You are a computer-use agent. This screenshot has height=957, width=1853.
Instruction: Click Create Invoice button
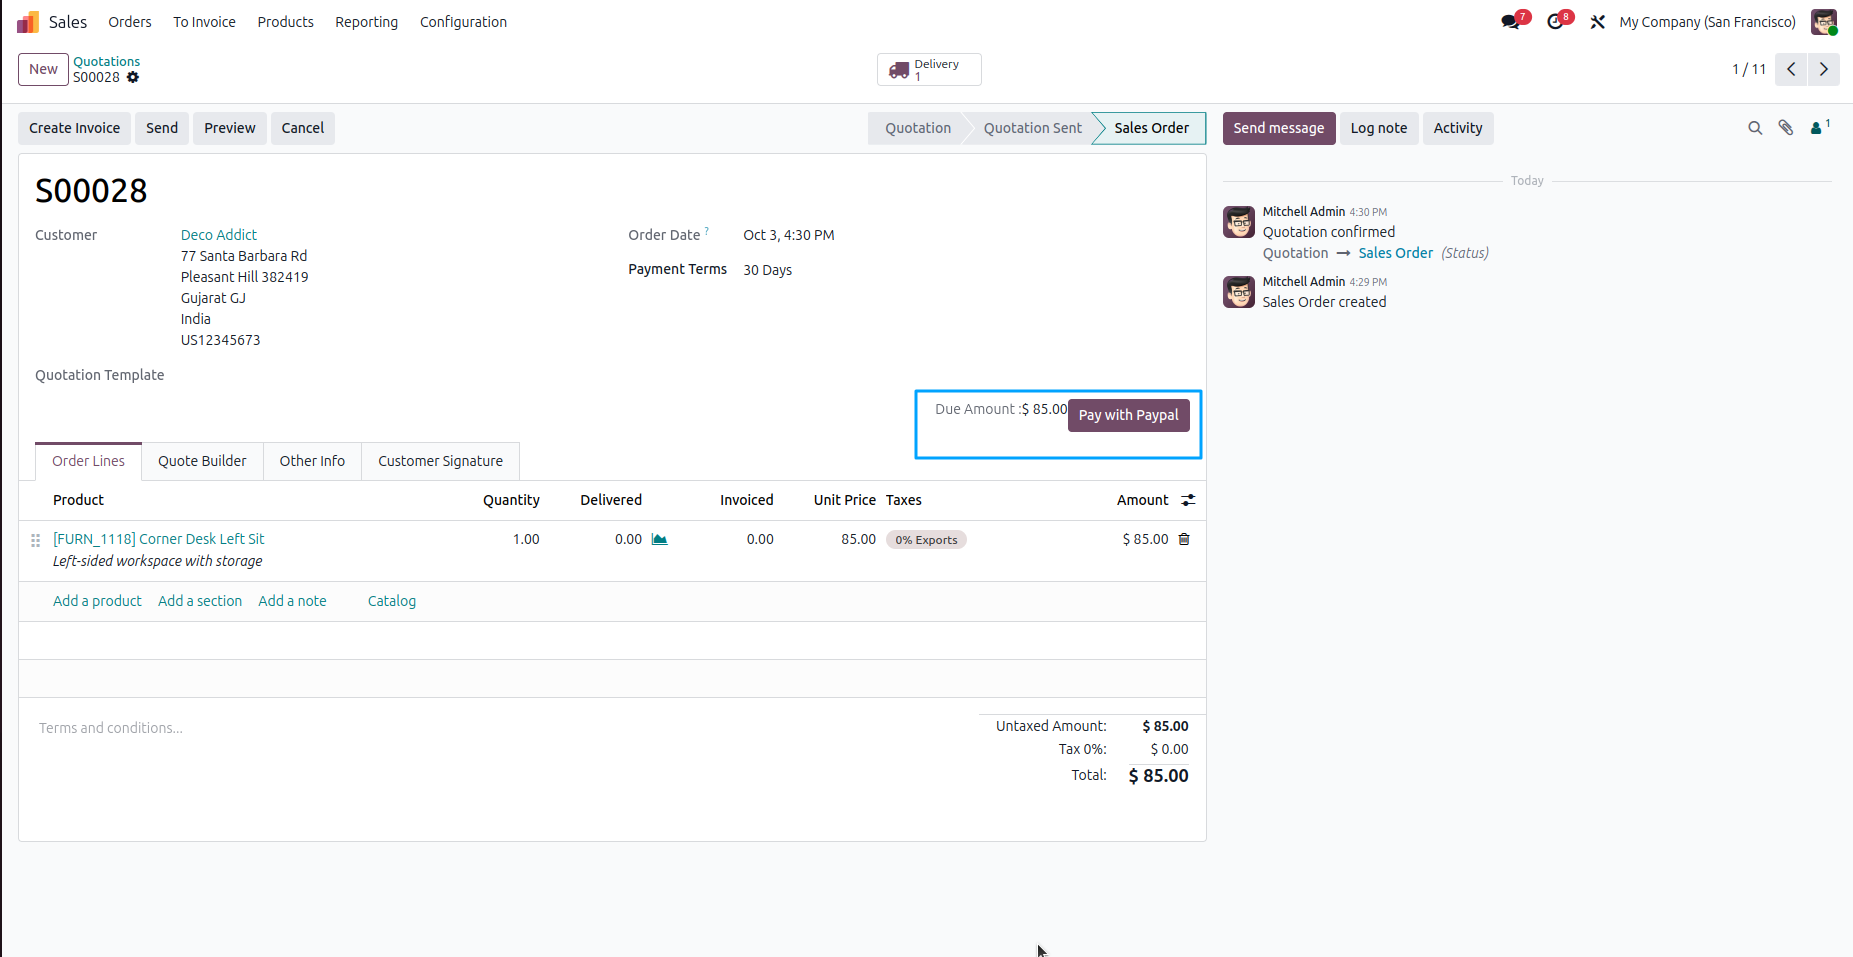[74, 128]
